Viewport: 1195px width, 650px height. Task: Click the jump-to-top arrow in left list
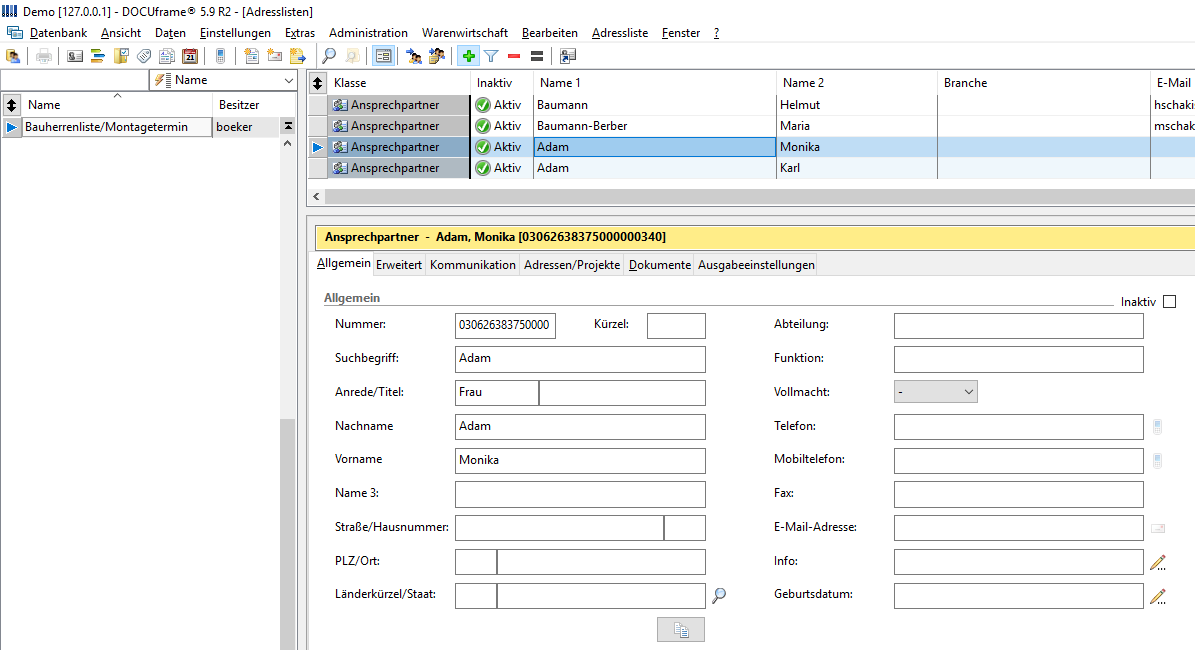pos(288,126)
